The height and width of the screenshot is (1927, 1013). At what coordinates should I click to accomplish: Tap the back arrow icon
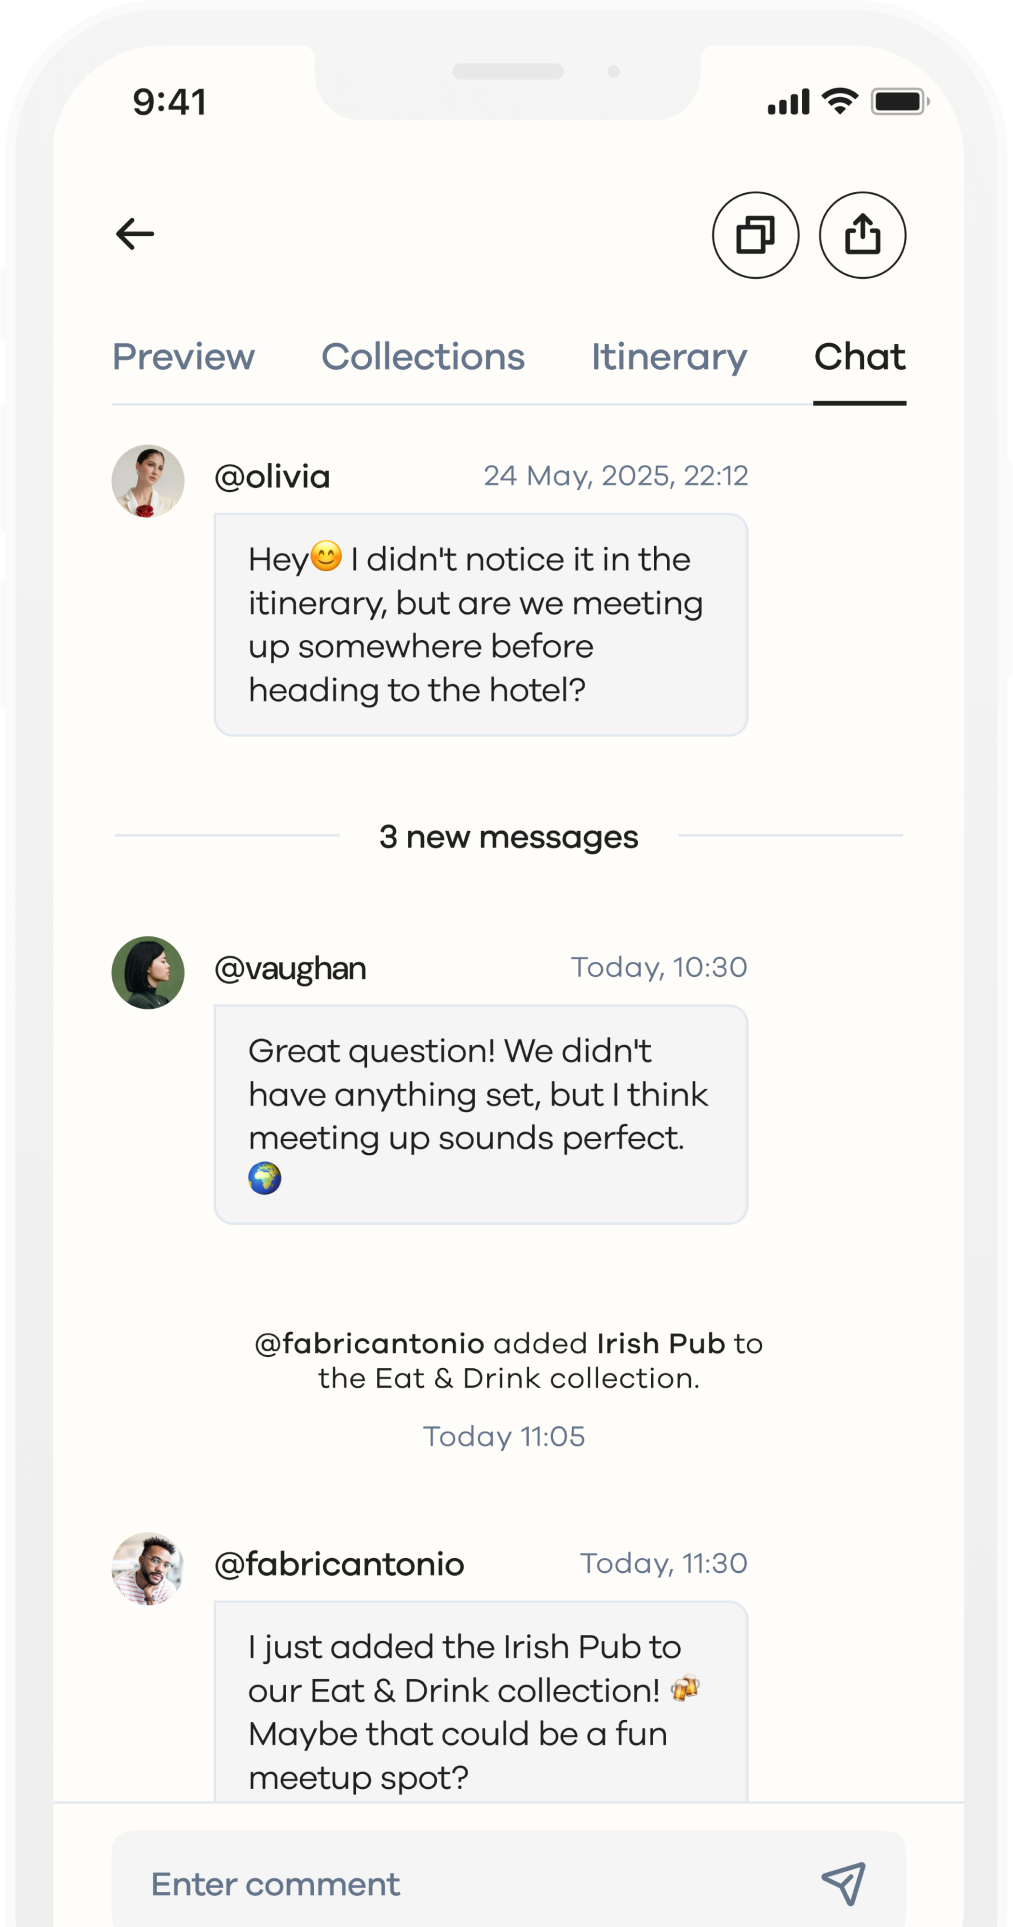tap(135, 234)
